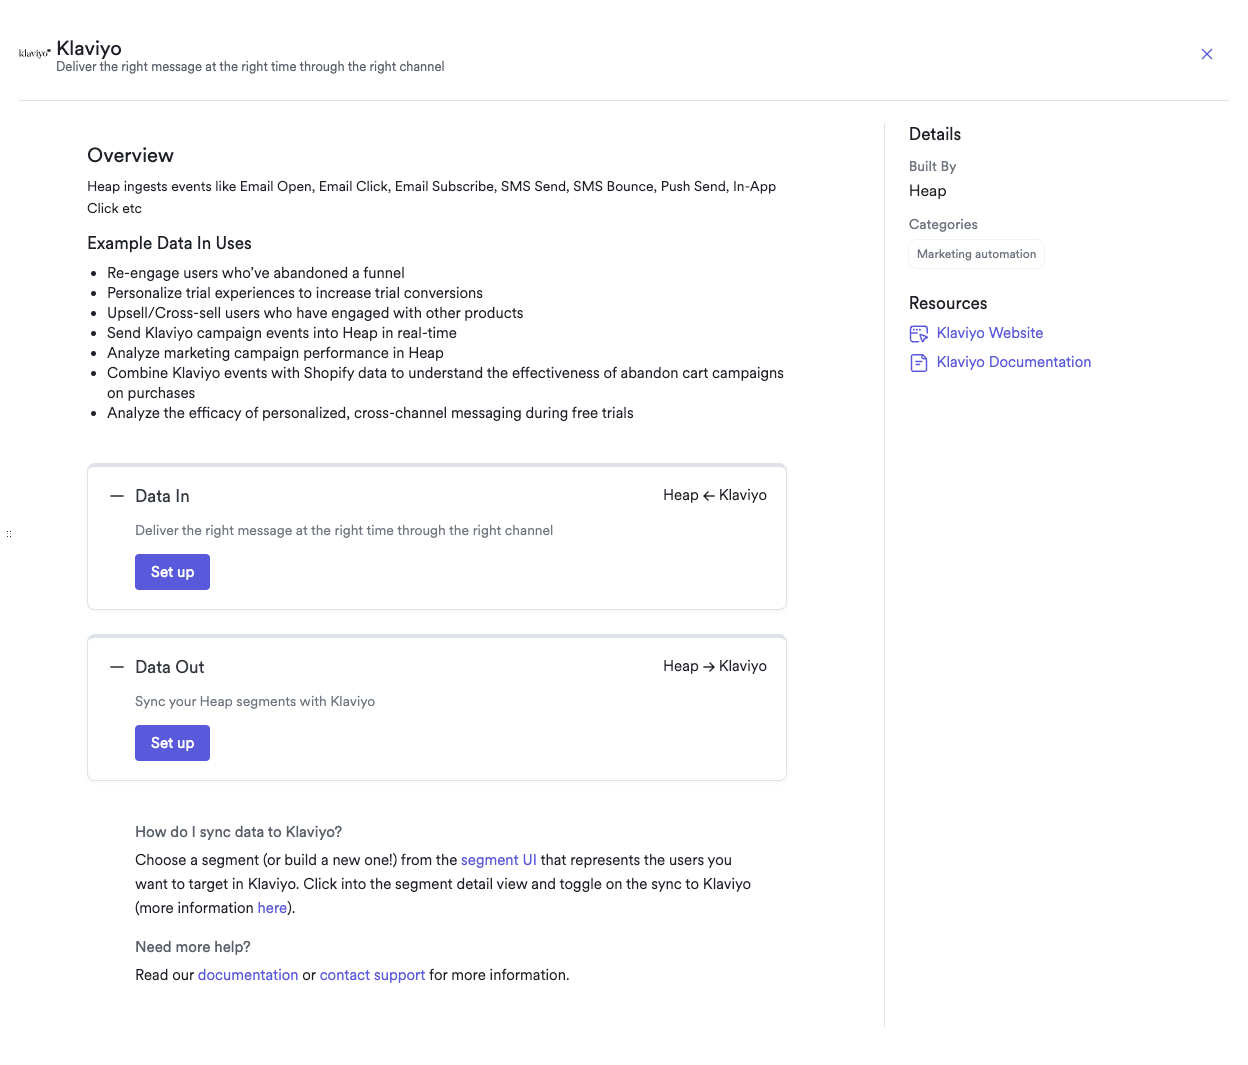Image resolution: width=1248 pixels, height=1065 pixels.
Task: Click the Heap → Klaviyo direction label
Action: coord(714,666)
